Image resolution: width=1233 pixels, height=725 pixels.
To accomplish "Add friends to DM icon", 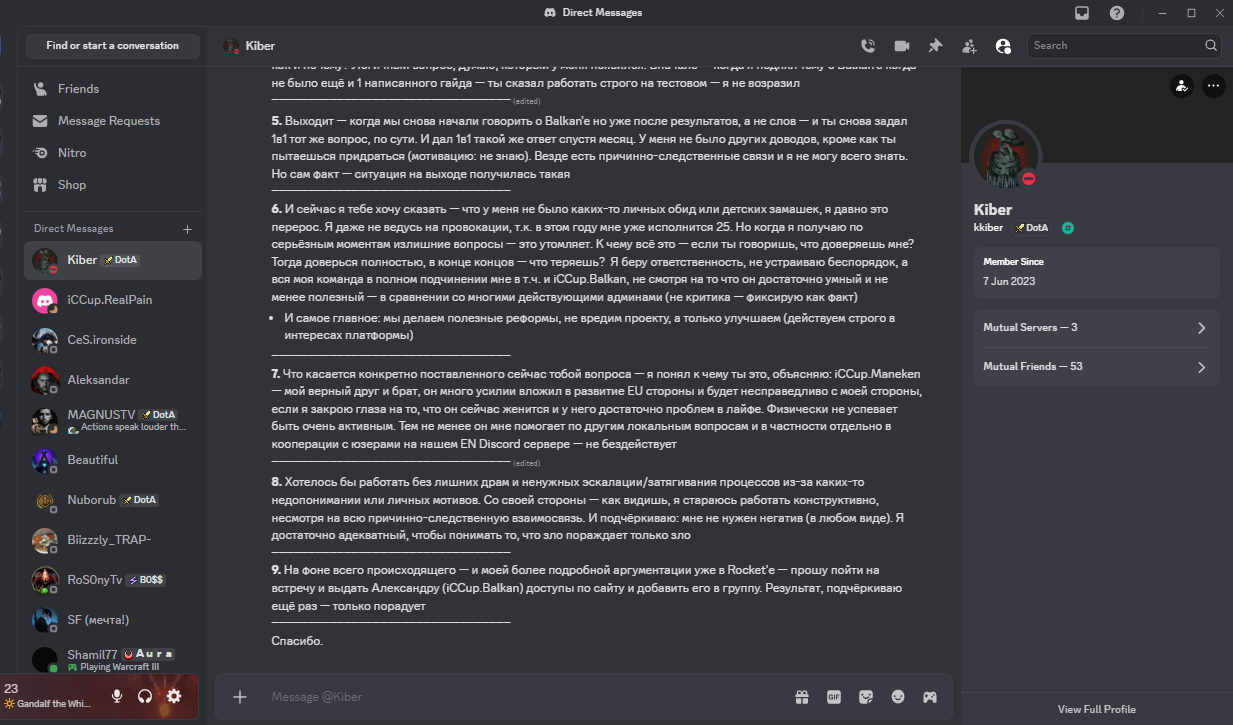I will click(x=969, y=46).
